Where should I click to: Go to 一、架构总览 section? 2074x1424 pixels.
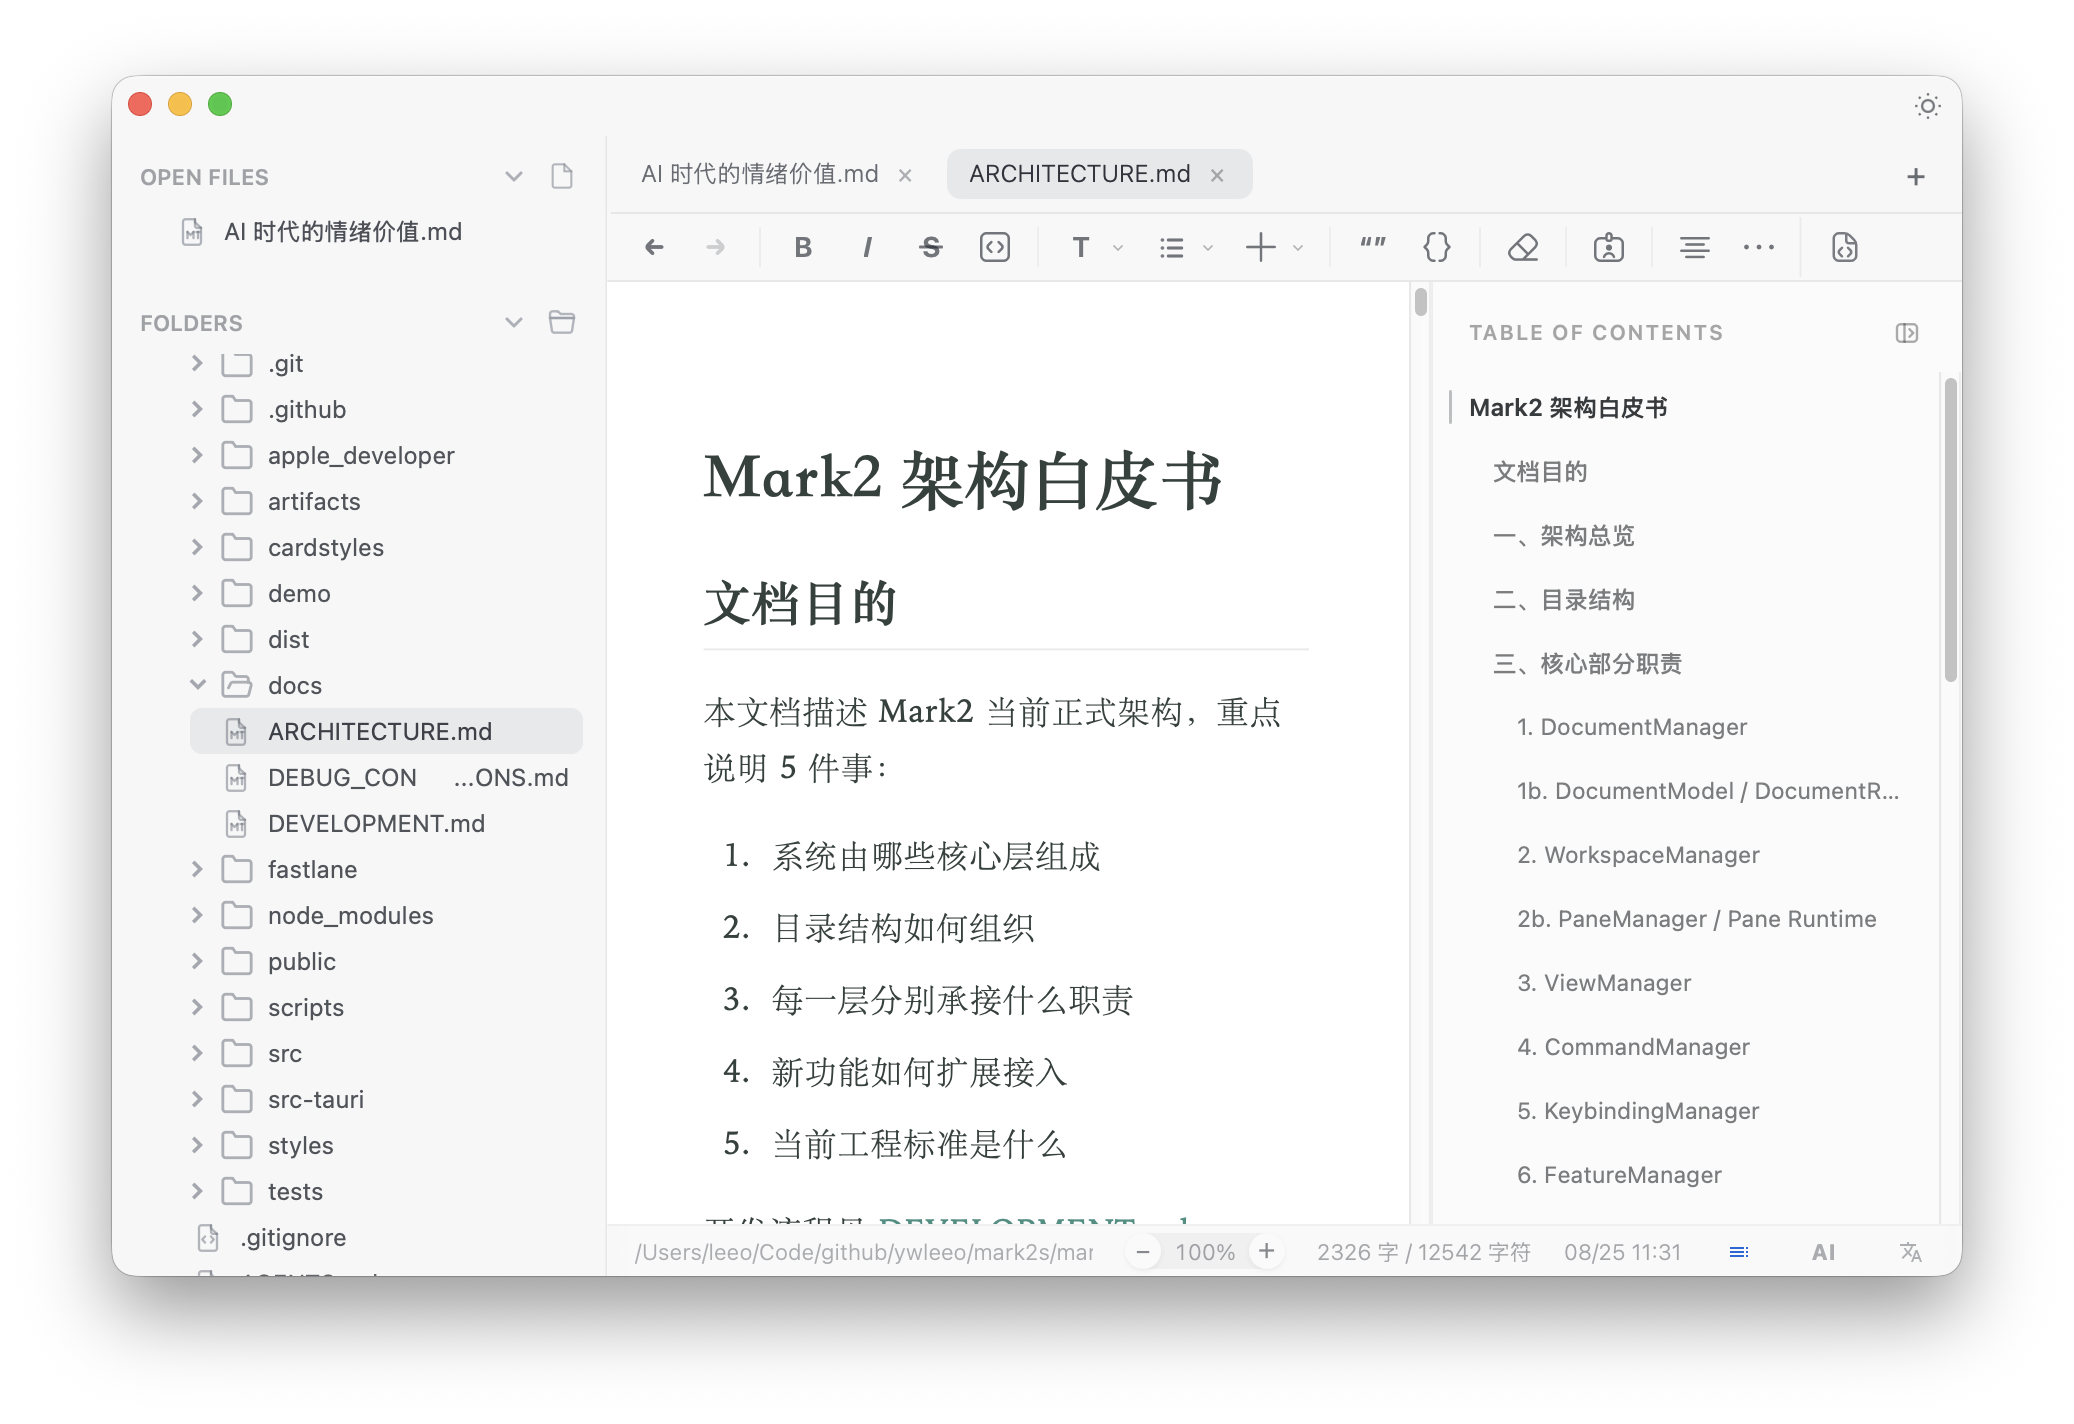point(1563,536)
